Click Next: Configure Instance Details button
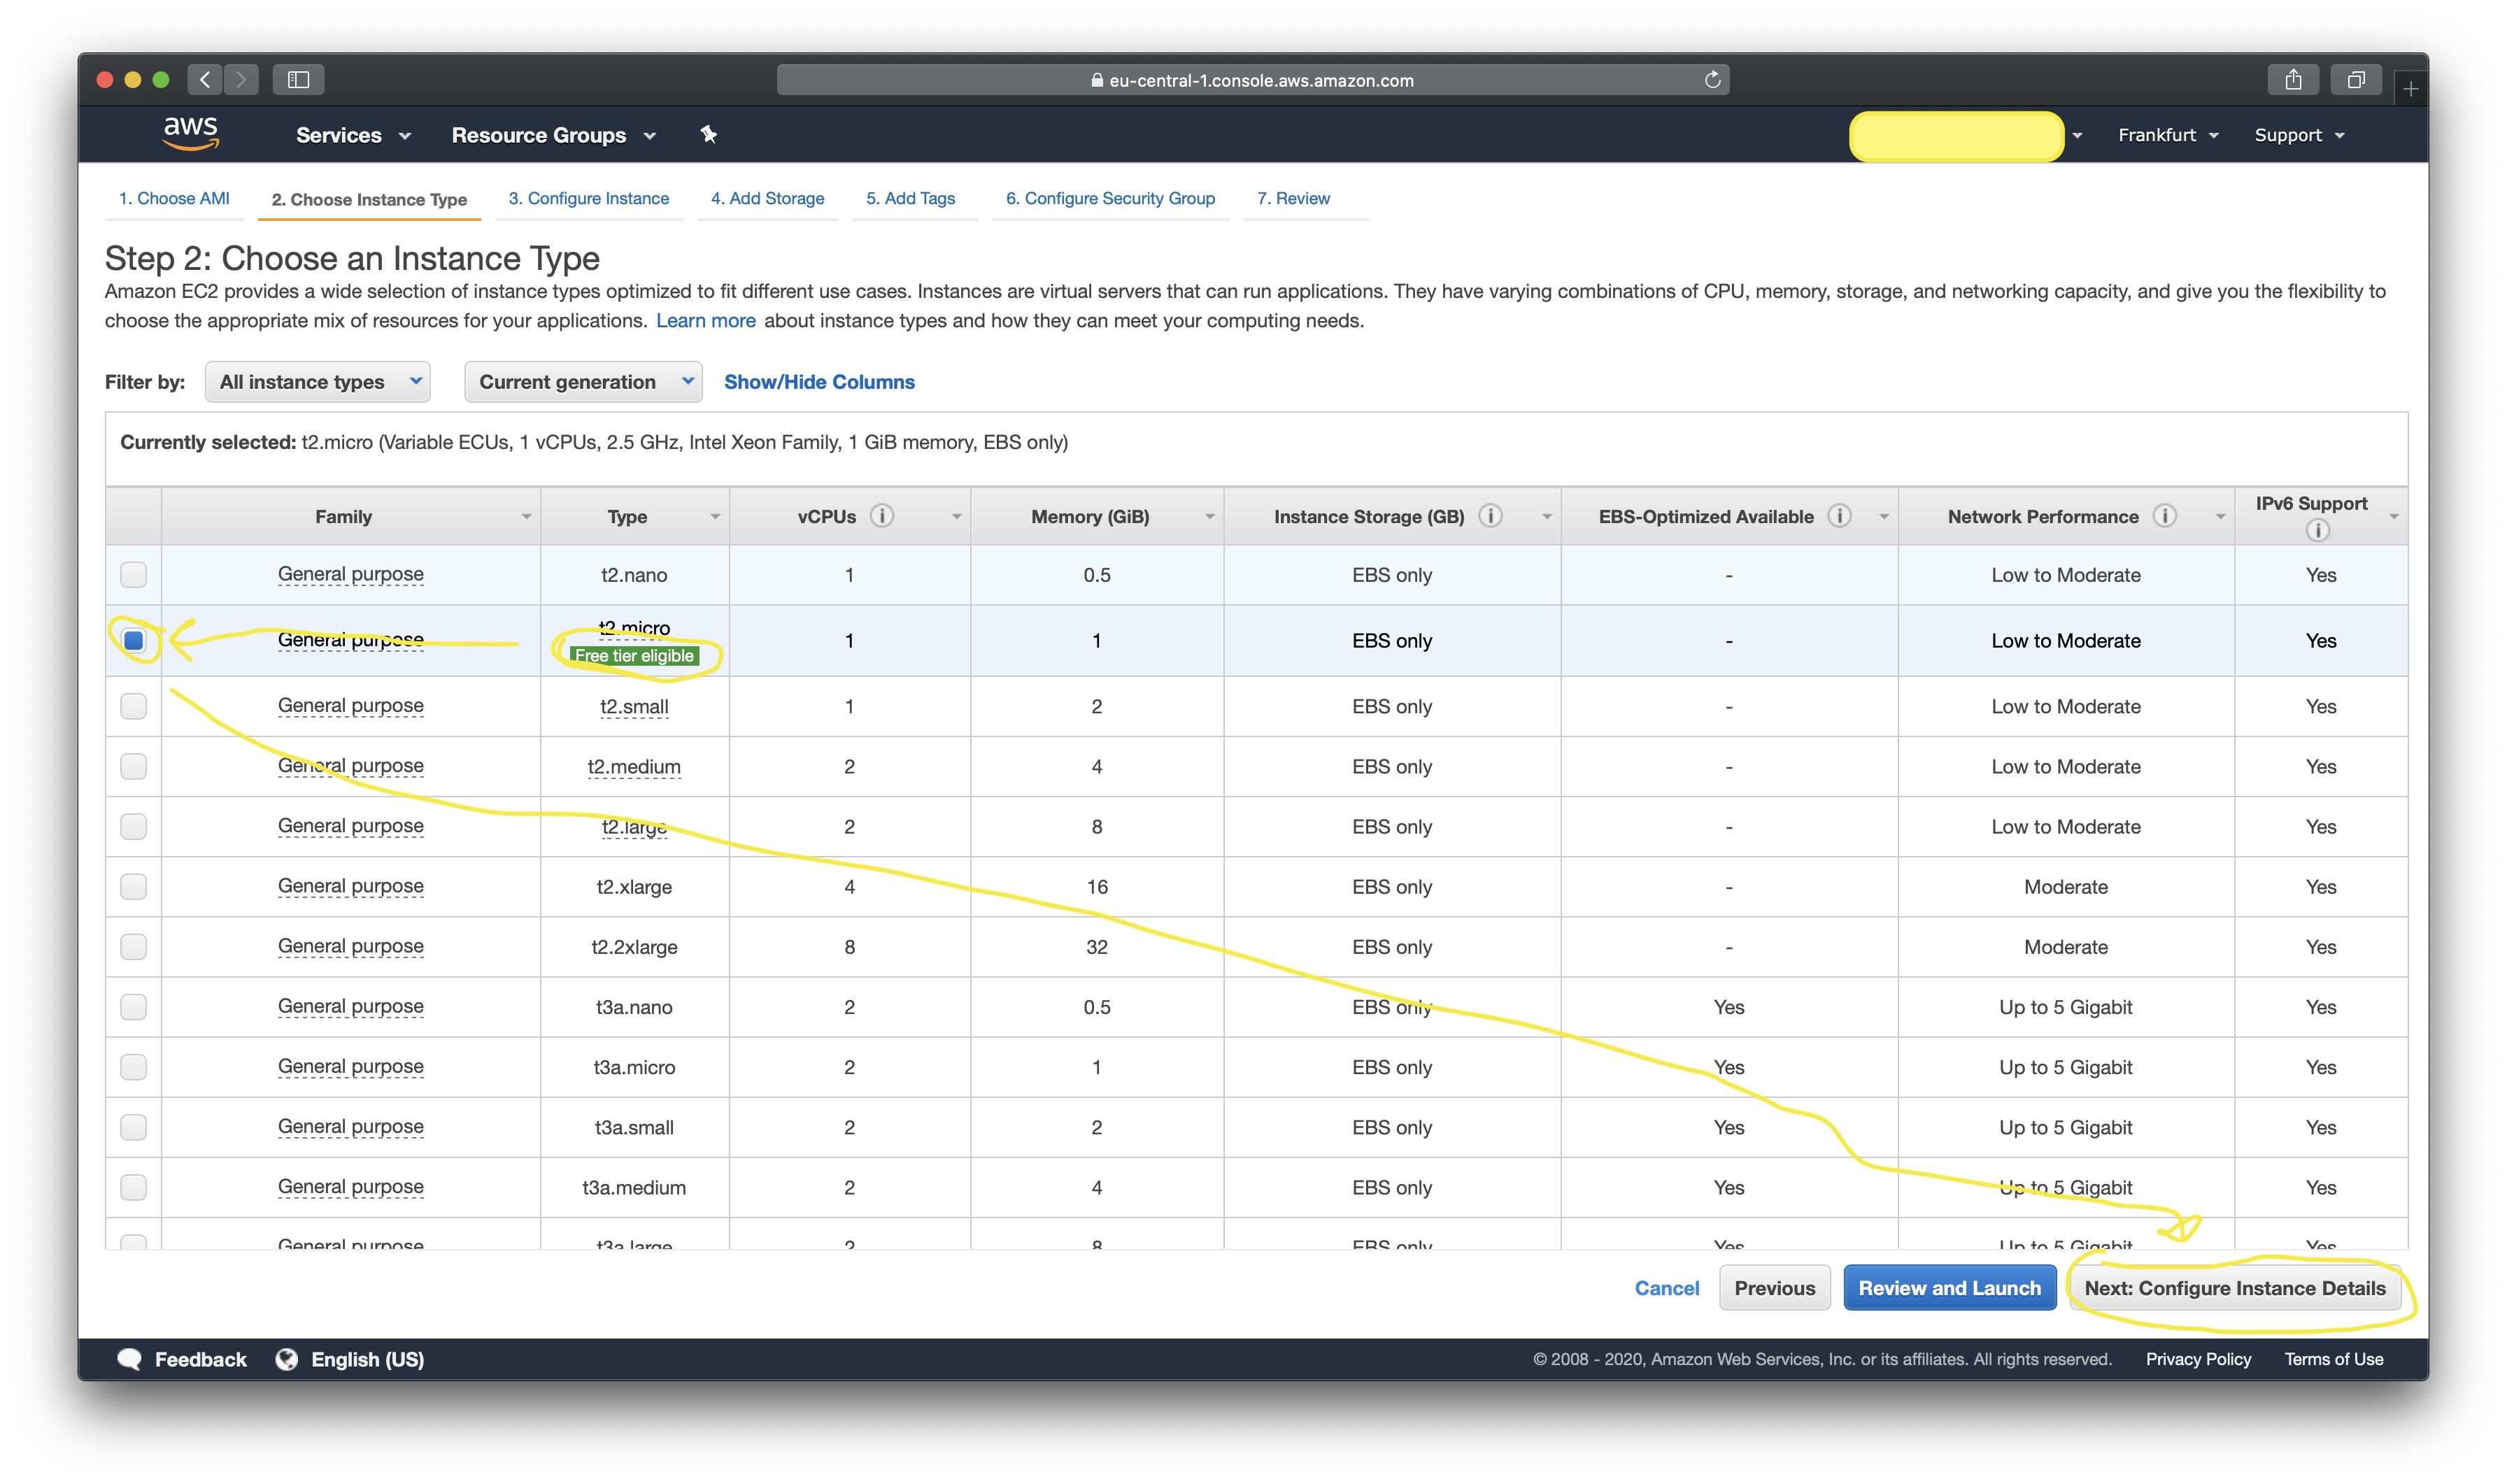 pos(2234,1288)
